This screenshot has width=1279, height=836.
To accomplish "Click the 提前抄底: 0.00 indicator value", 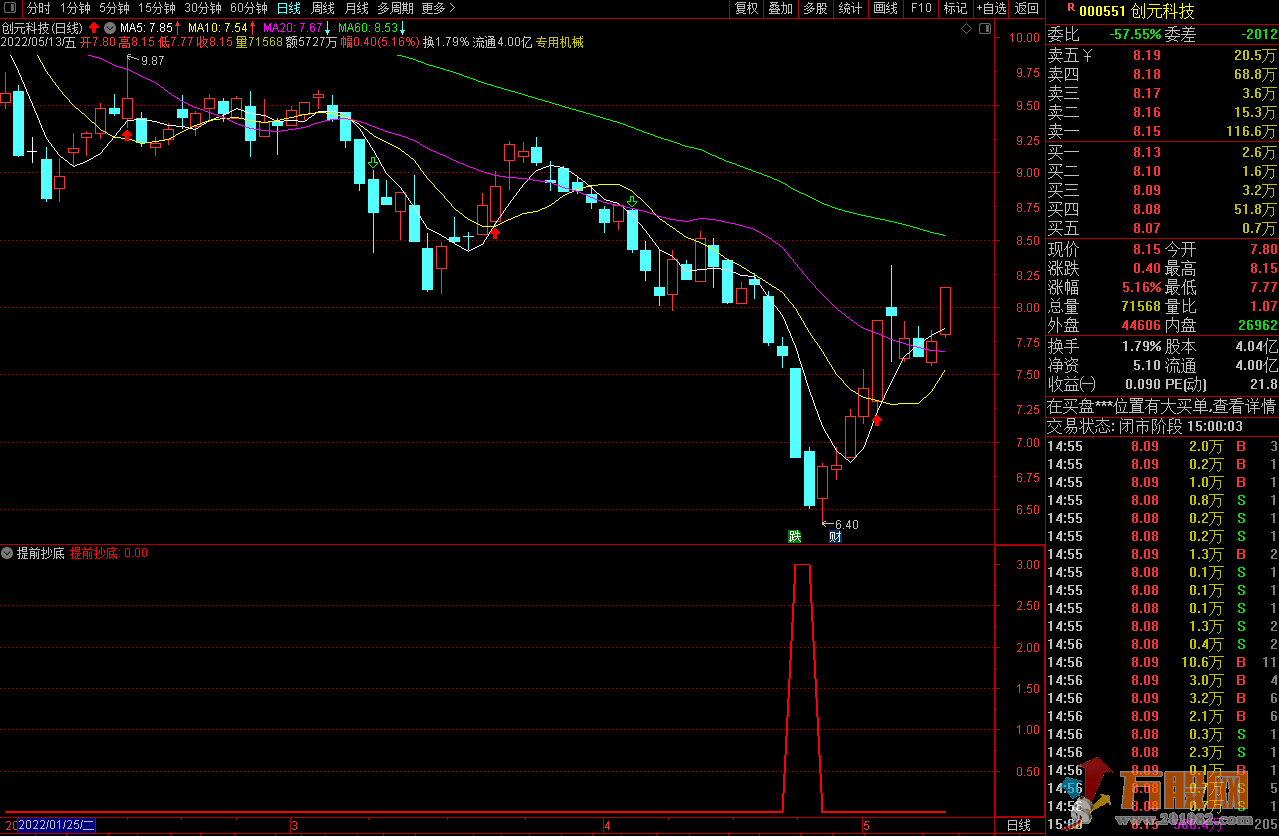I will coord(108,553).
